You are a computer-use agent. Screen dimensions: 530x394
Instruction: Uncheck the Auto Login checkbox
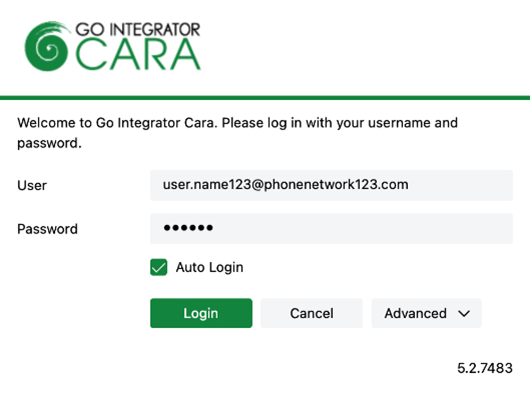click(x=159, y=267)
